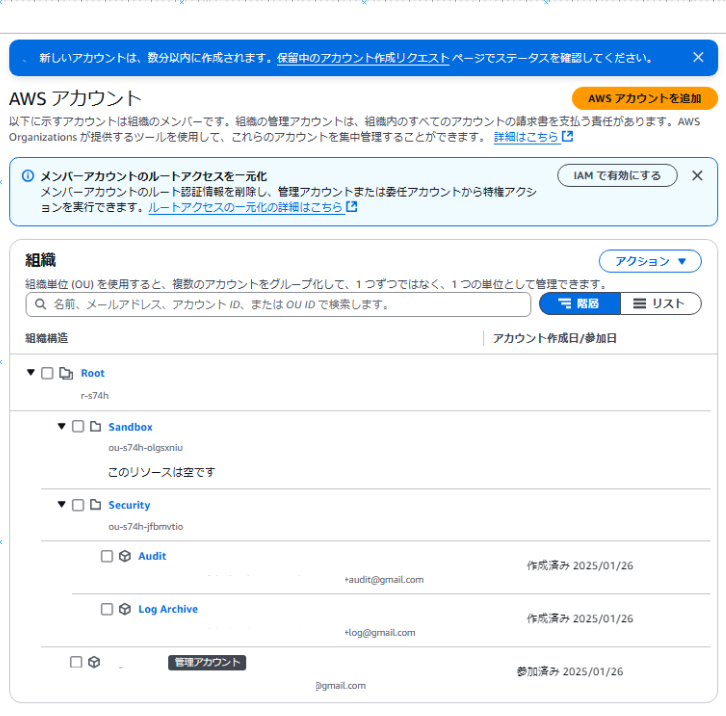Click the +audit@gmail.com email text
Screen dimensions: 726x716
point(384,580)
